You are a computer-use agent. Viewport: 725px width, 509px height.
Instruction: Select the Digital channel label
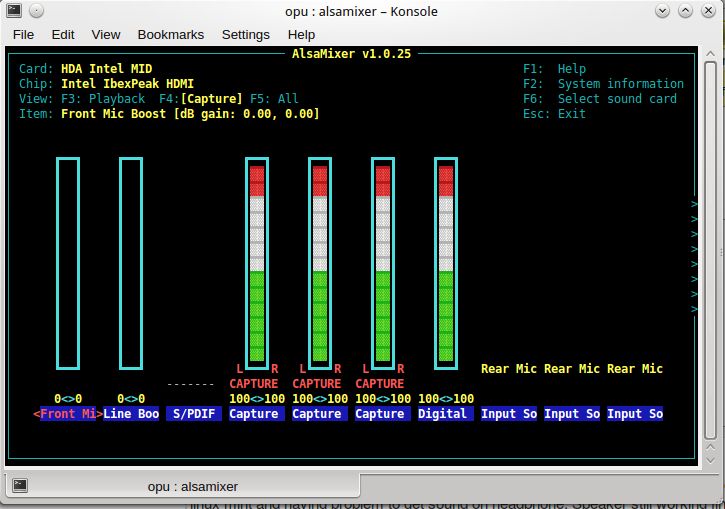pyautogui.click(x=445, y=413)
